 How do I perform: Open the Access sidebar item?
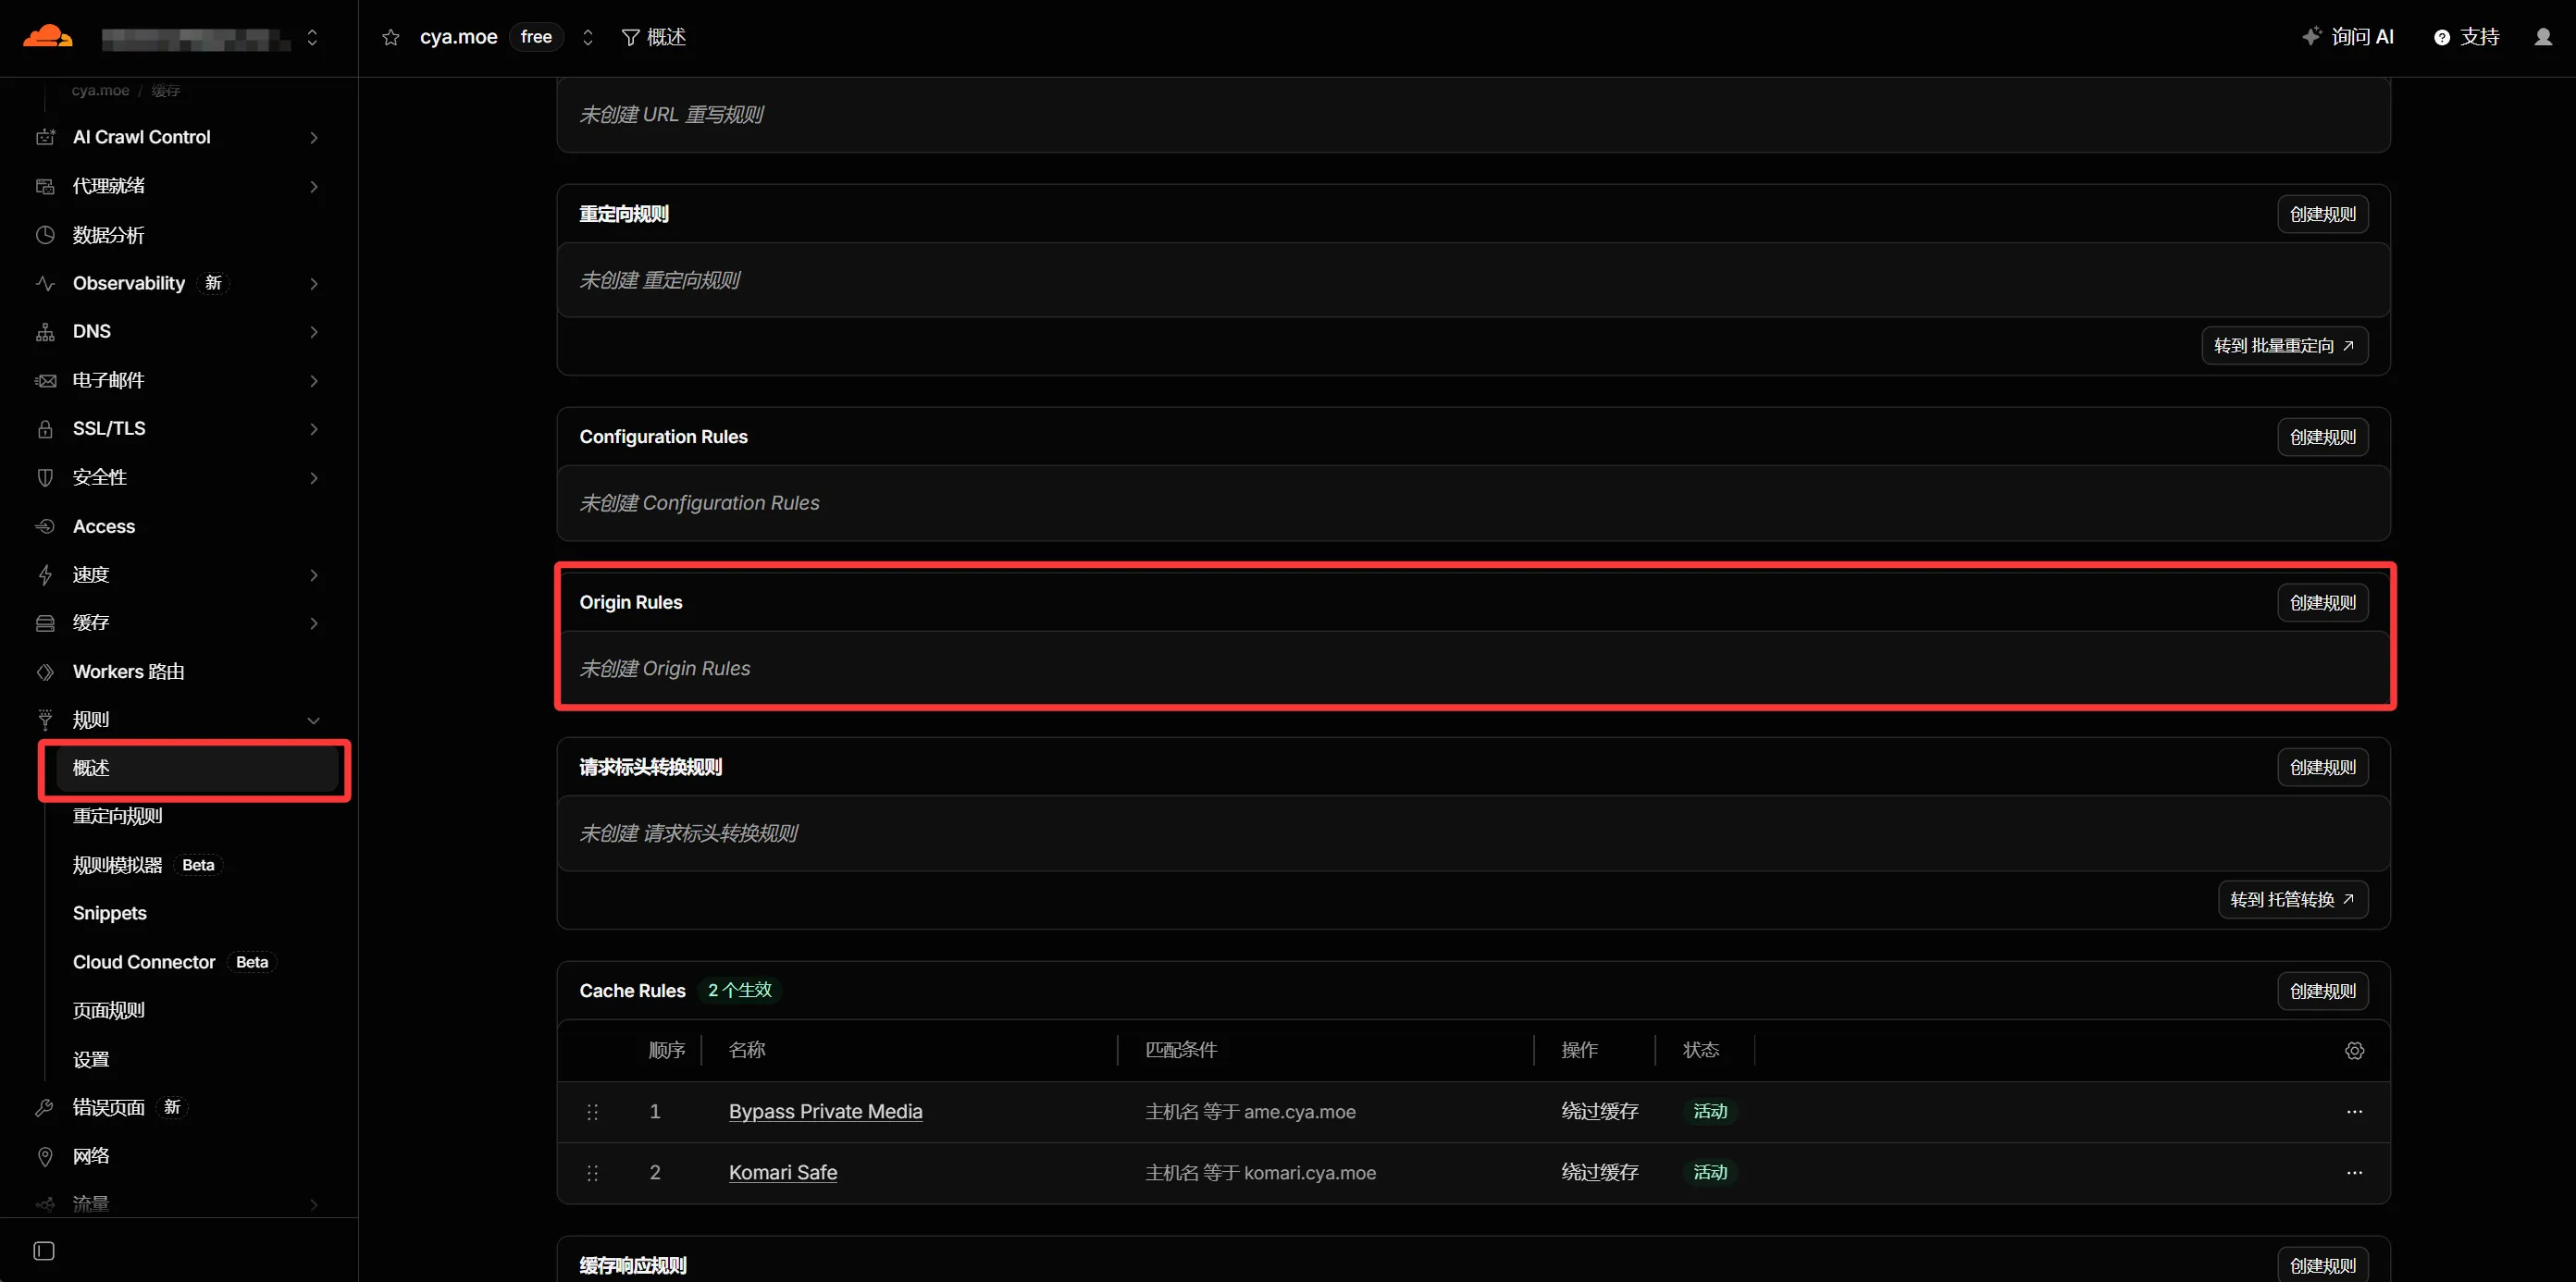tap(104, 526)
